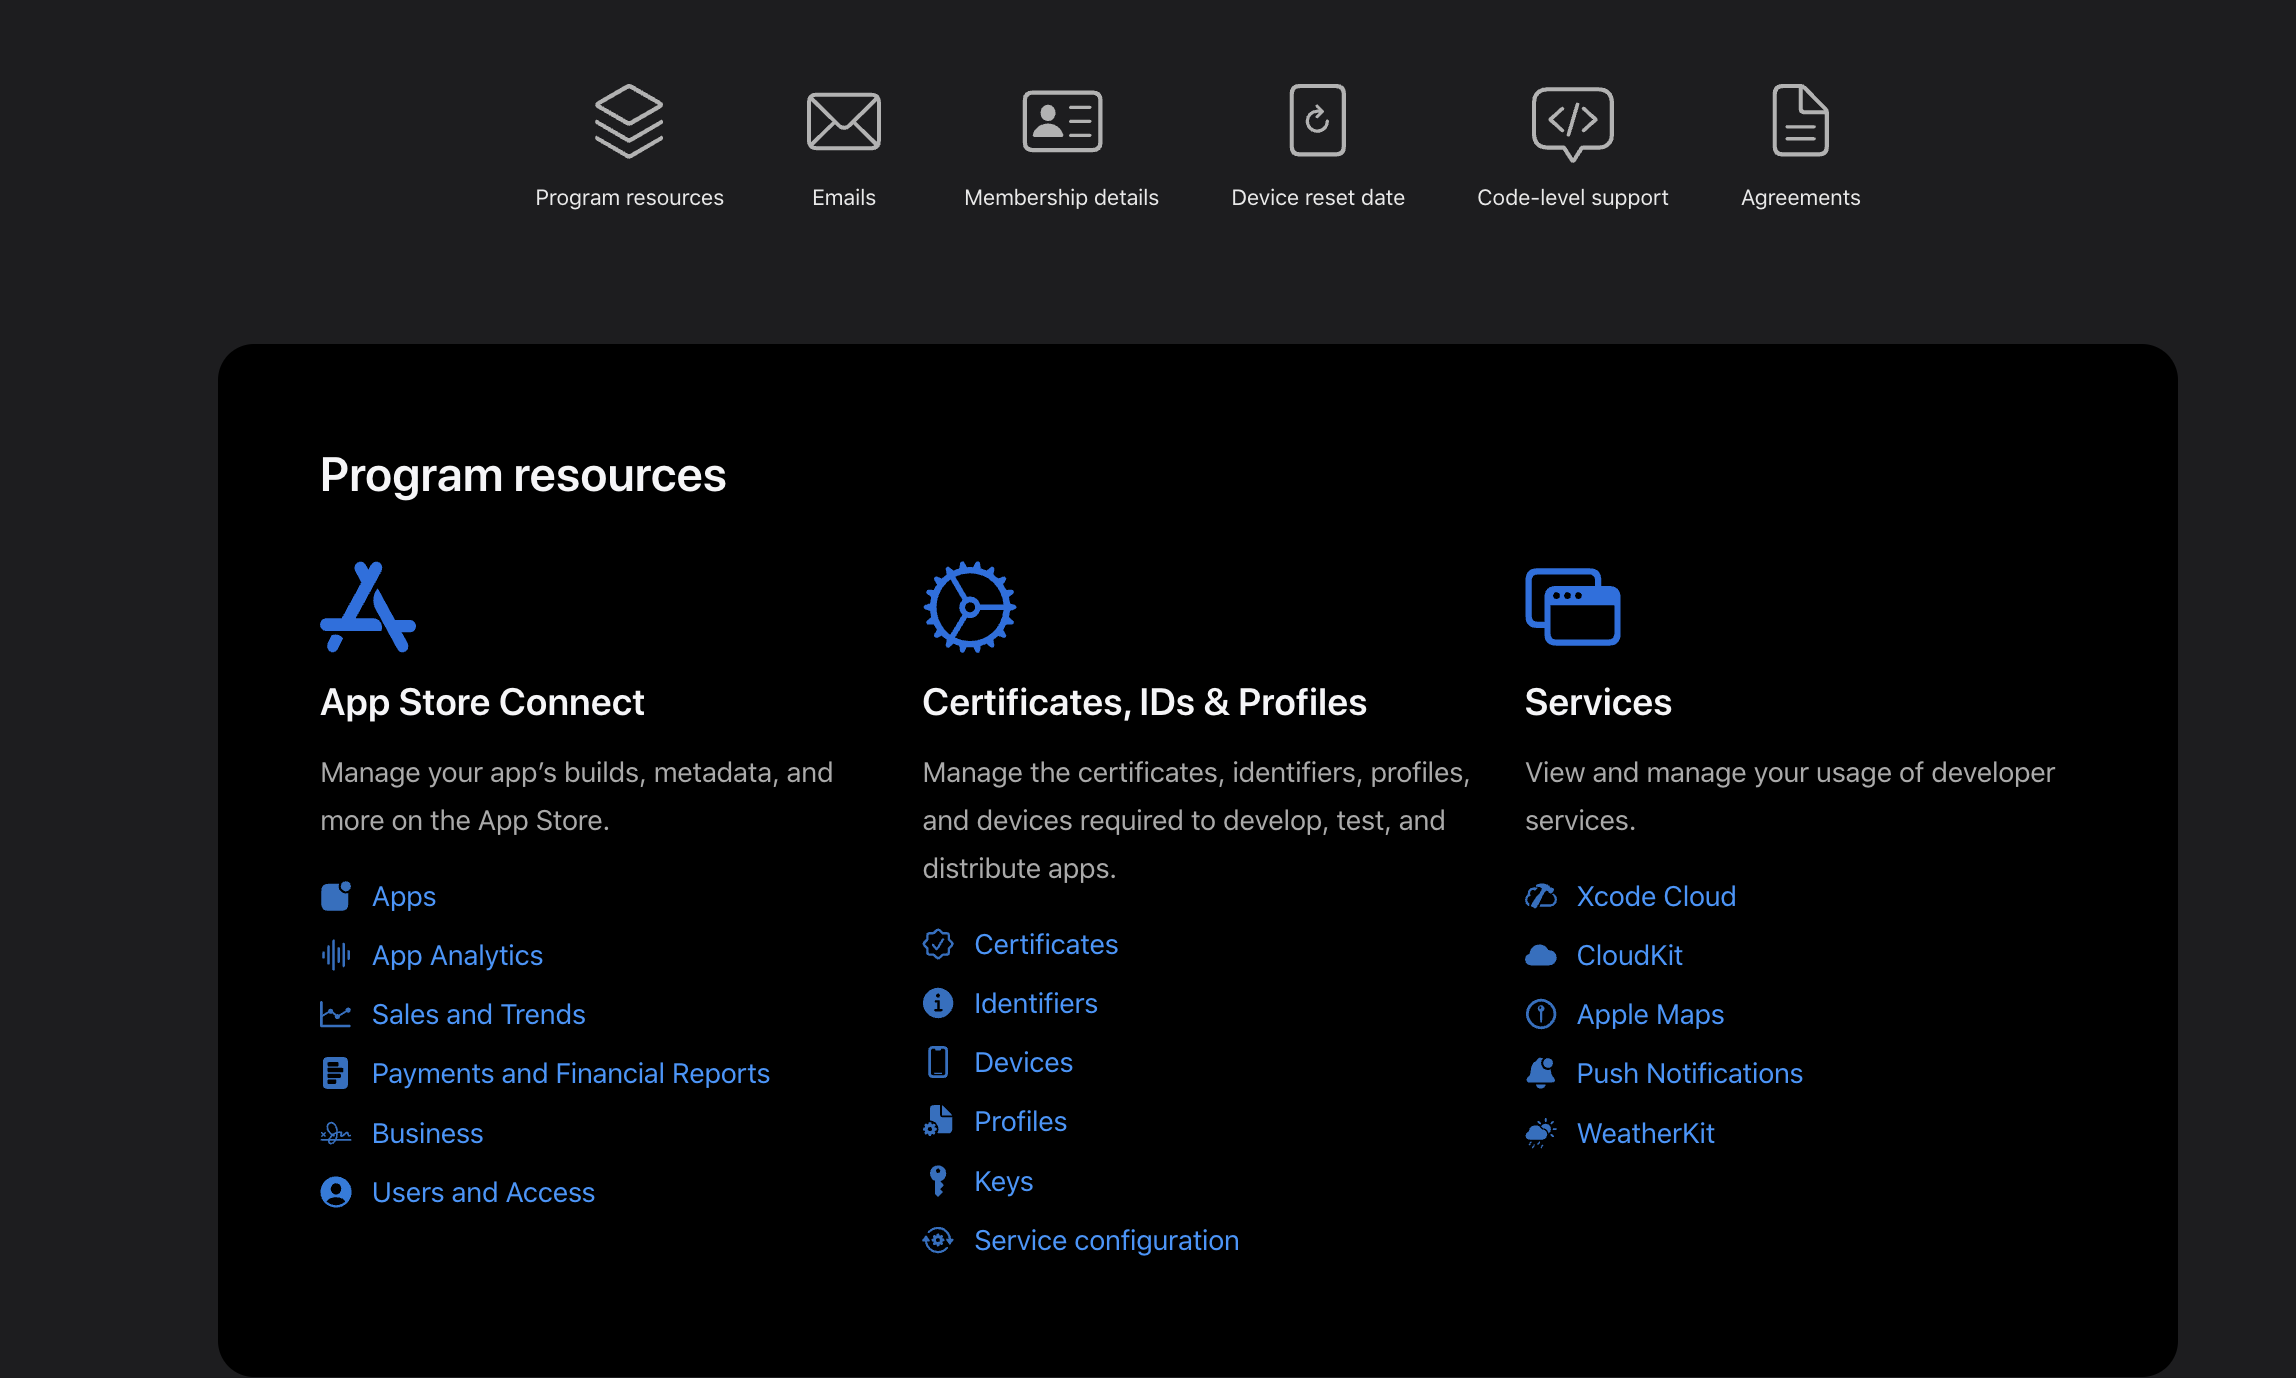Open the Xcode Cloud link

[1656, 896]
